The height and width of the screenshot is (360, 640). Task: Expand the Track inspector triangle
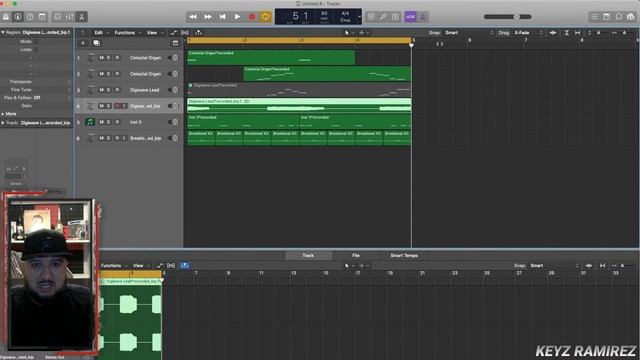coord(3,122)
